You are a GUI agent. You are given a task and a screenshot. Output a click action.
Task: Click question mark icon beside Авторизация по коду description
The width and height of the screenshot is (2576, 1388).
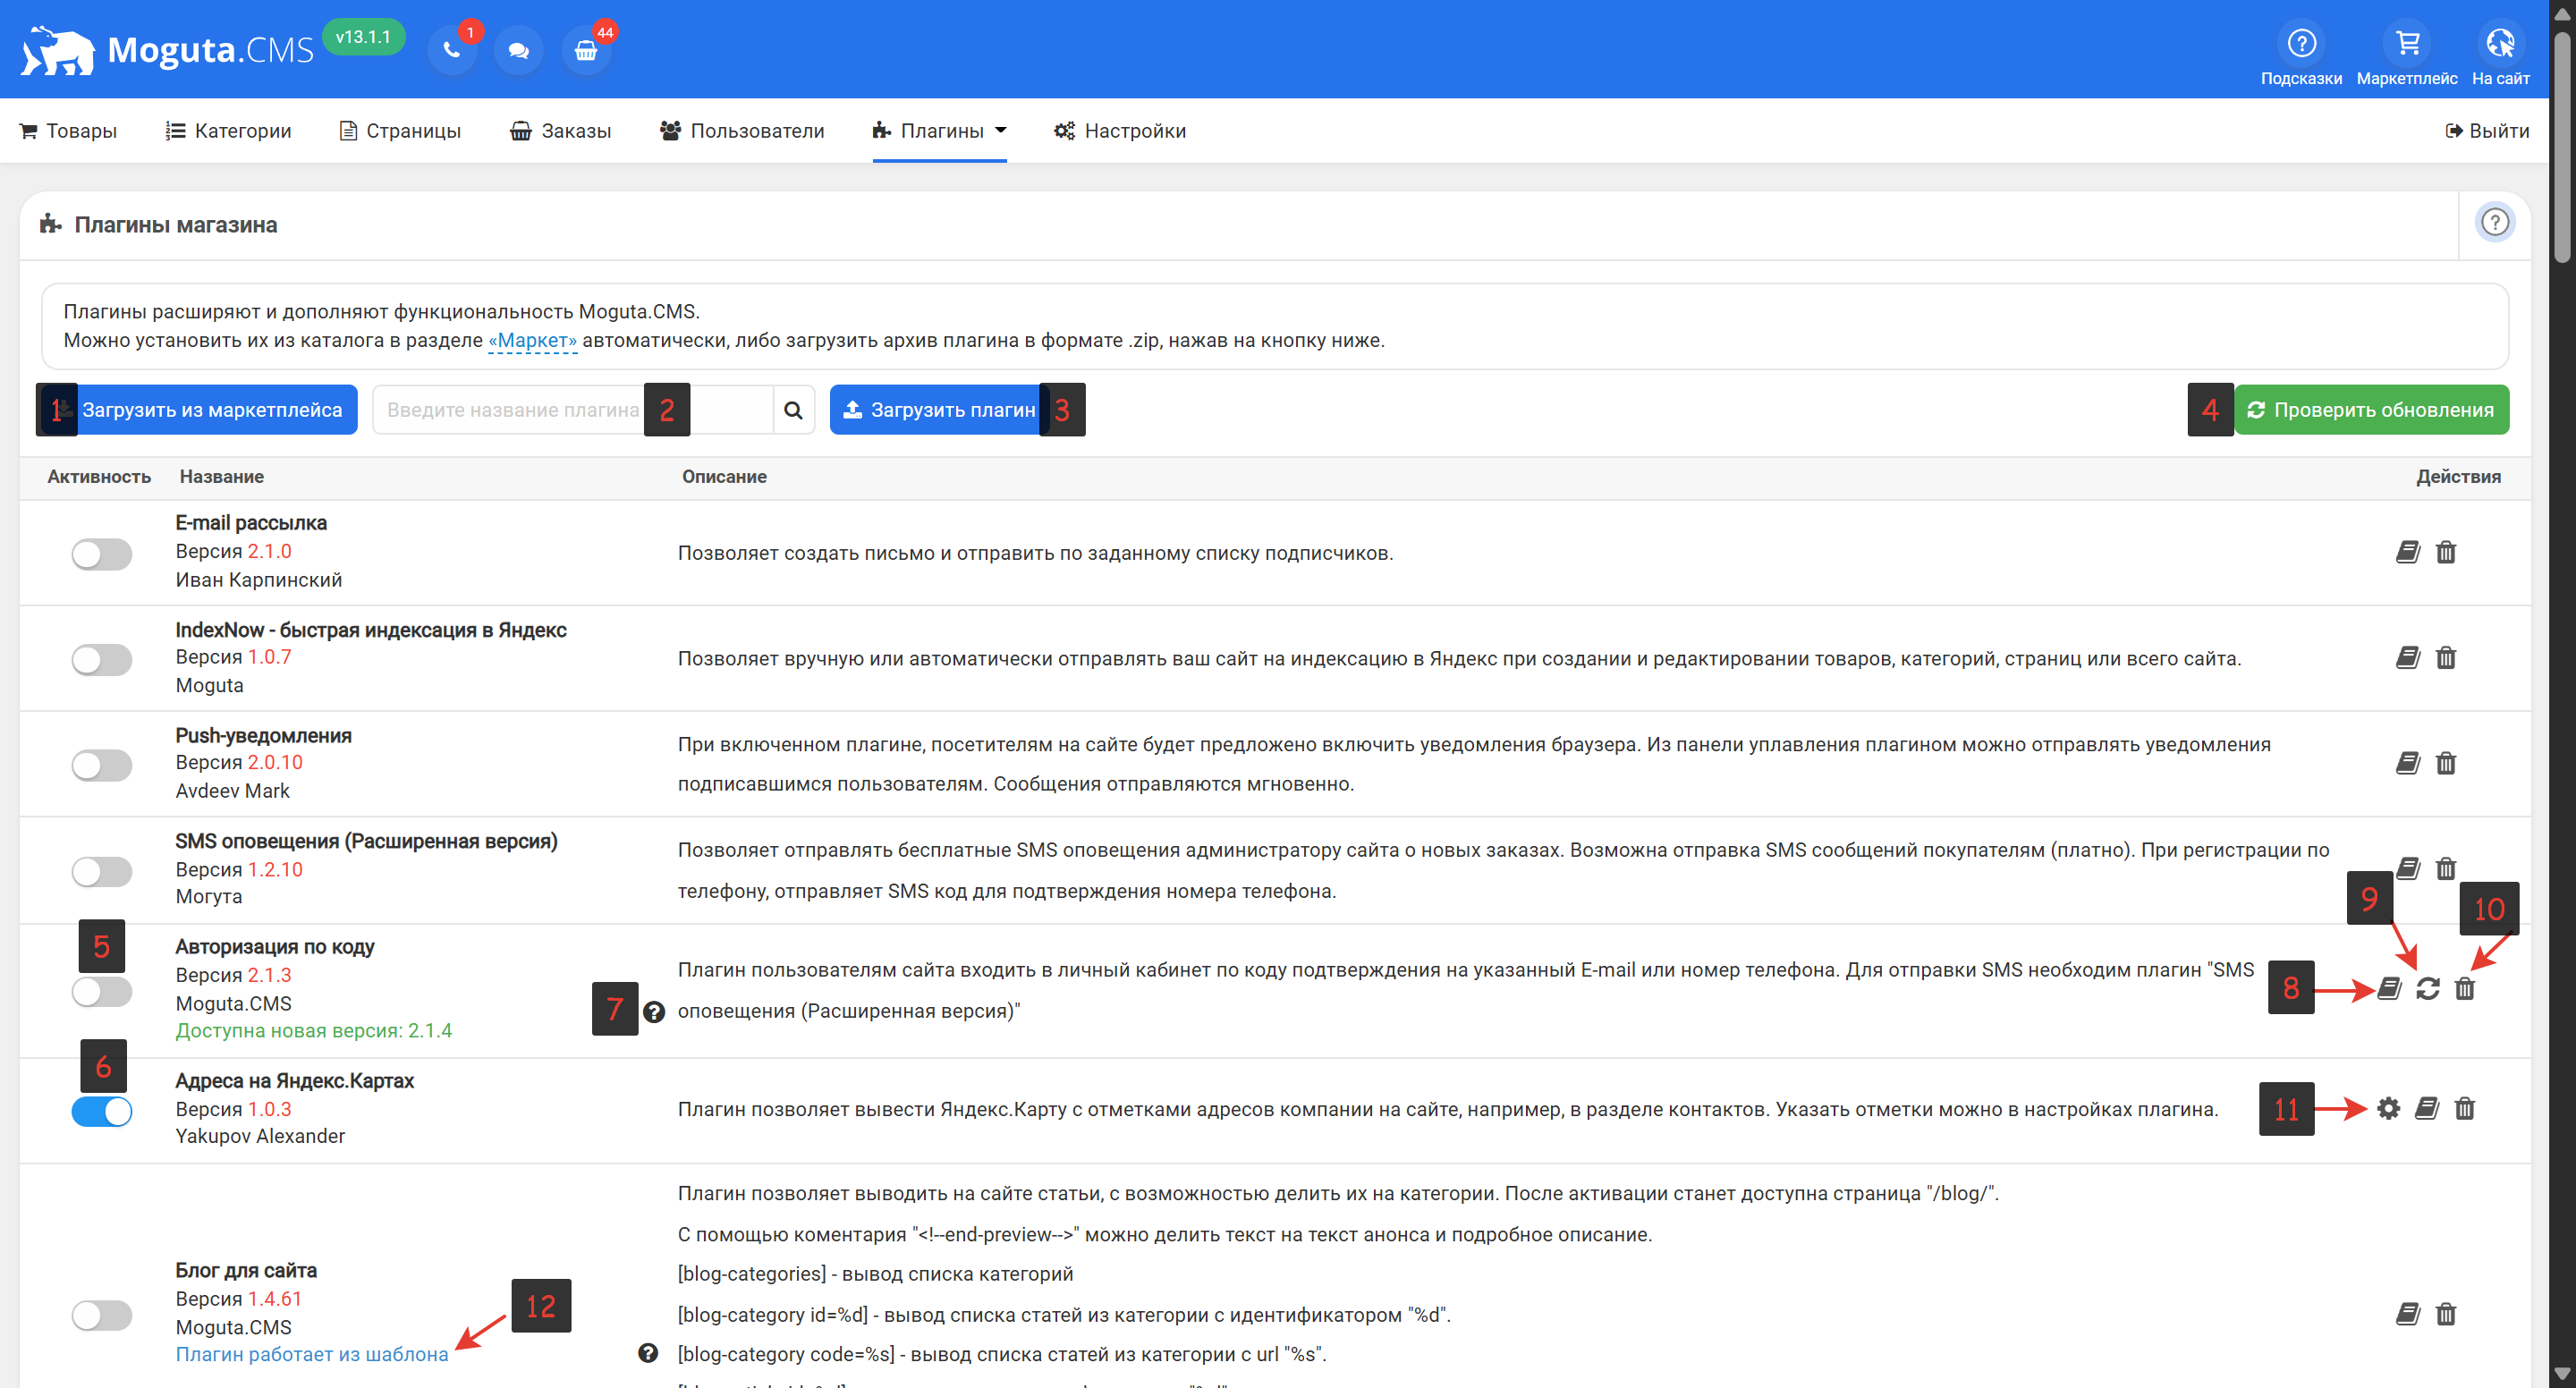(654, 1012)
